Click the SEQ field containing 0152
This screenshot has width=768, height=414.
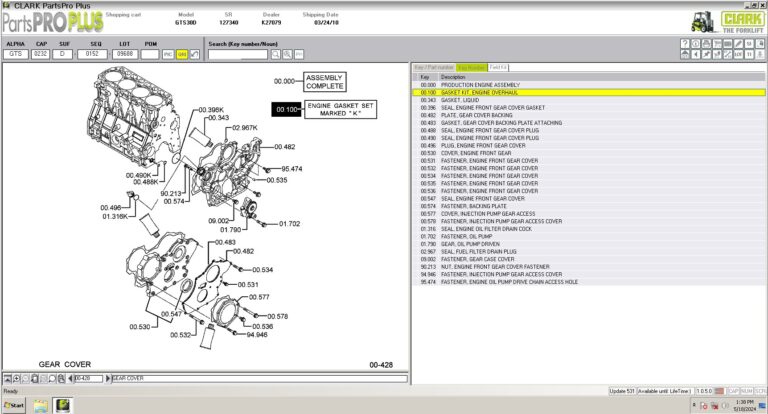click(x=92, y=54)
